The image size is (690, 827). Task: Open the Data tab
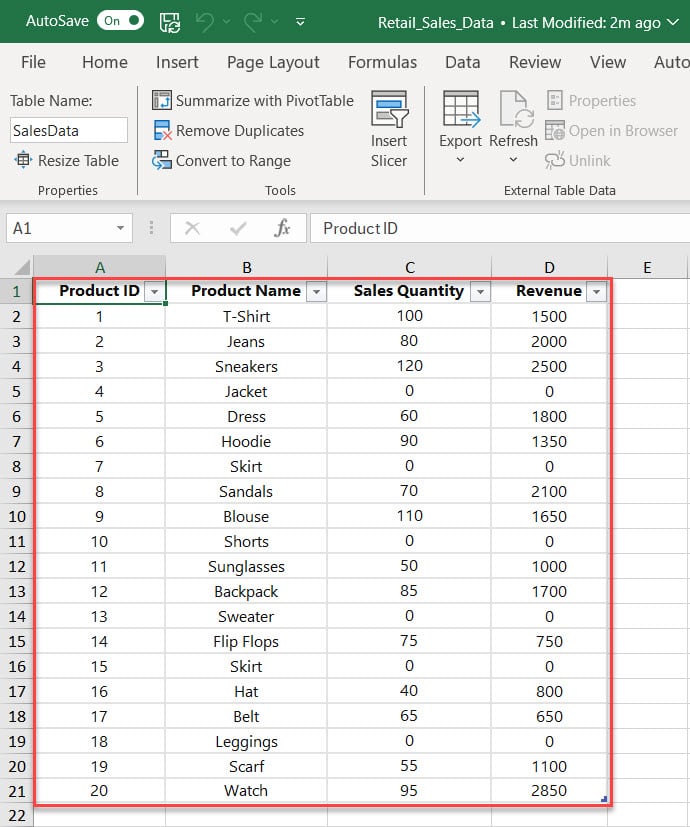pyautogui.click(x=463, y=62)
